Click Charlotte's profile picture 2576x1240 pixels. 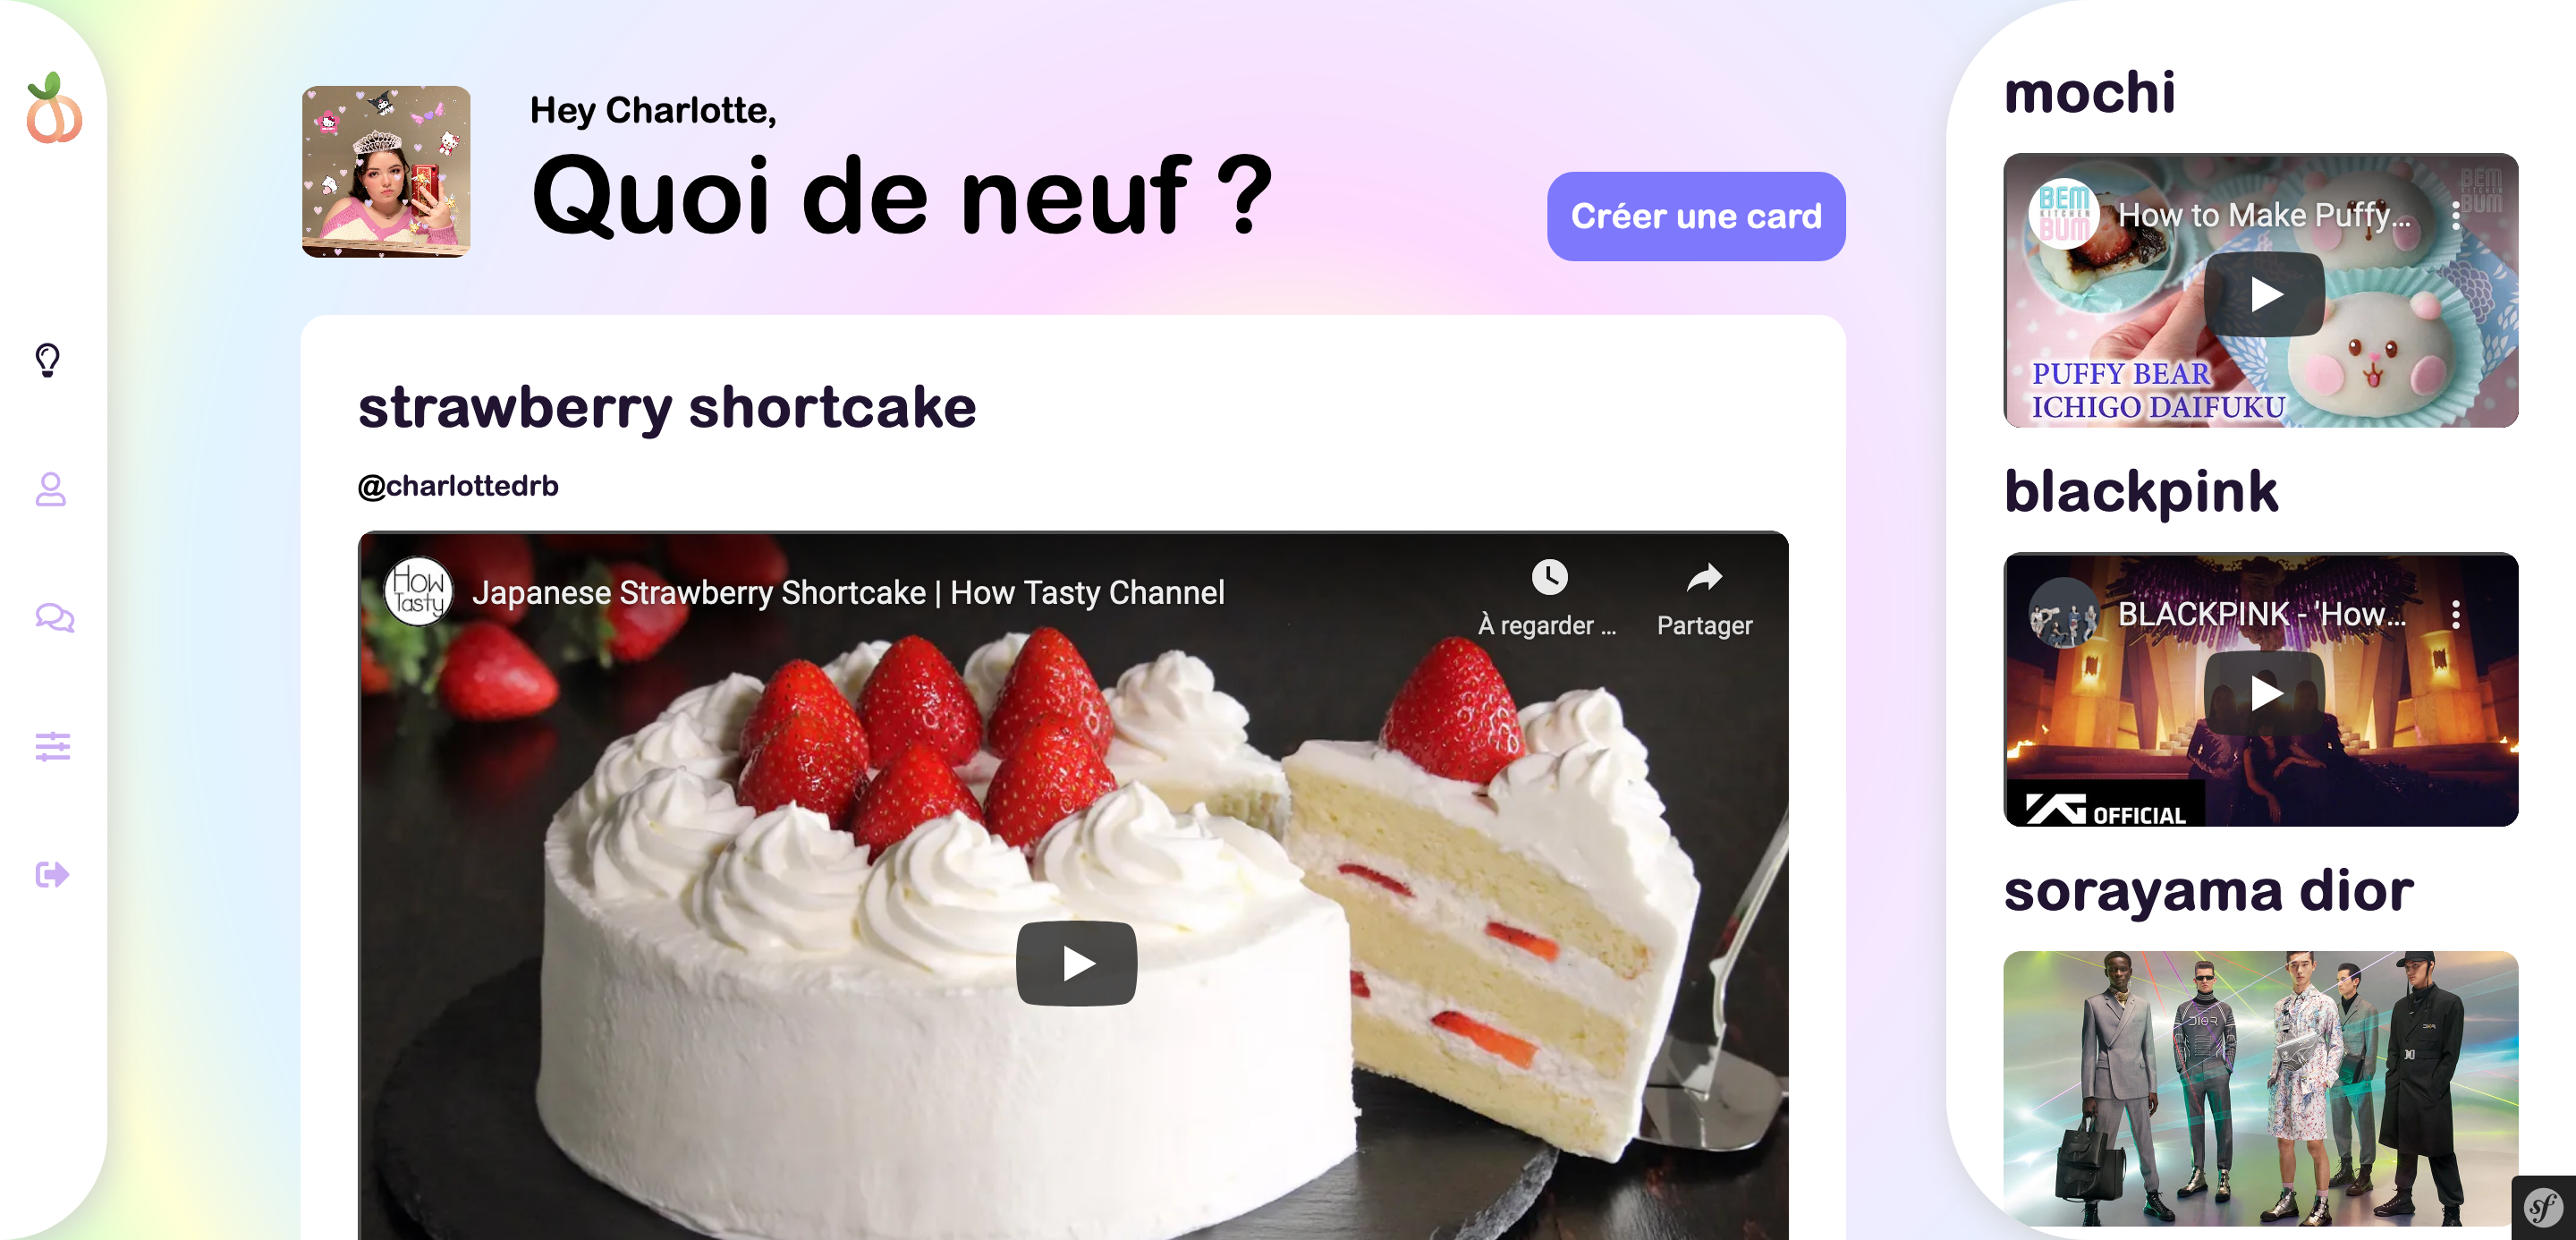click(386, 171)
